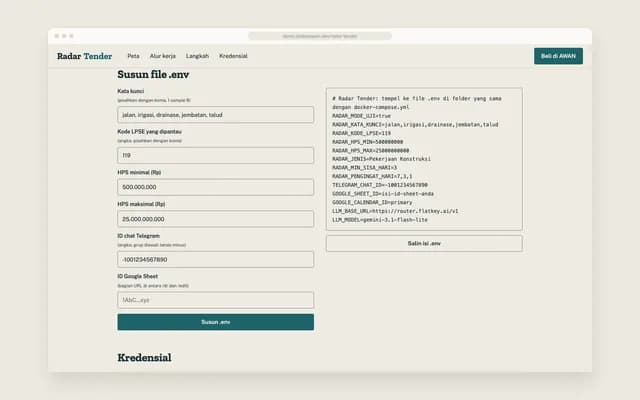This screenshot has width=640, height=400.
Task: Click the RADAR_PENGINGAT_HARI line in the output
Action: pos(372,176)
